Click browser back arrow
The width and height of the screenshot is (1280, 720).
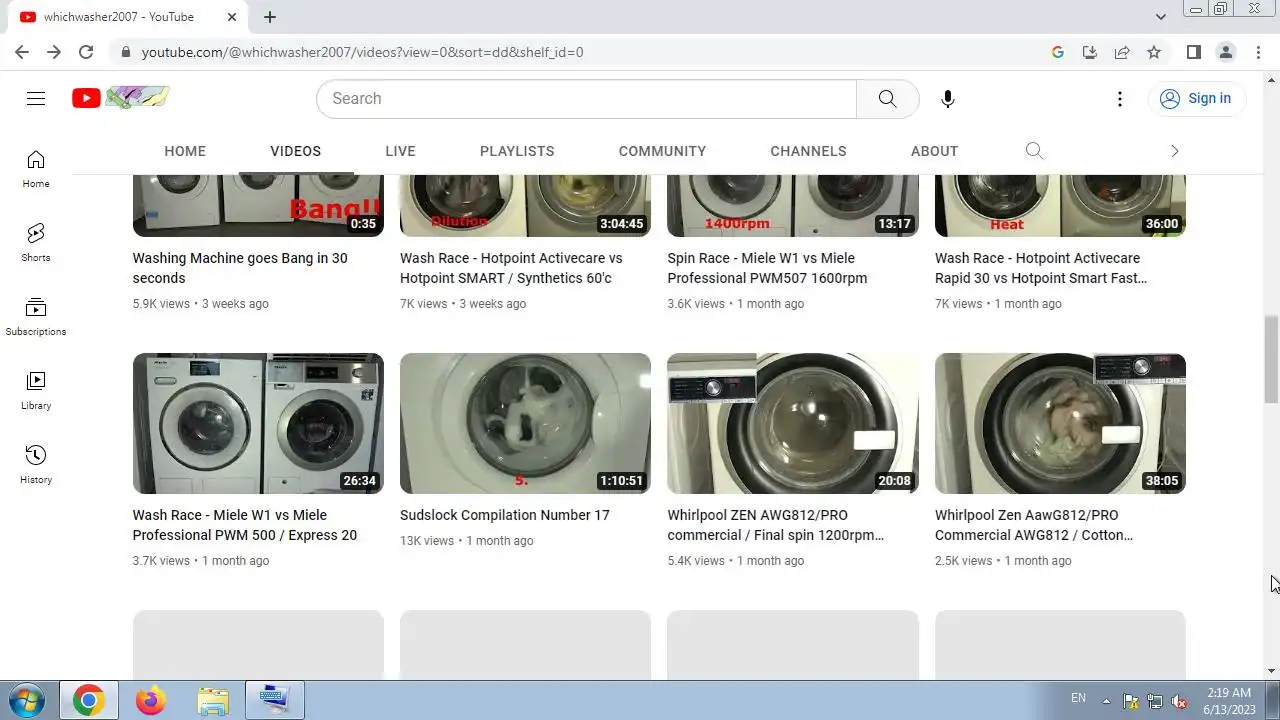coord(22,52)
